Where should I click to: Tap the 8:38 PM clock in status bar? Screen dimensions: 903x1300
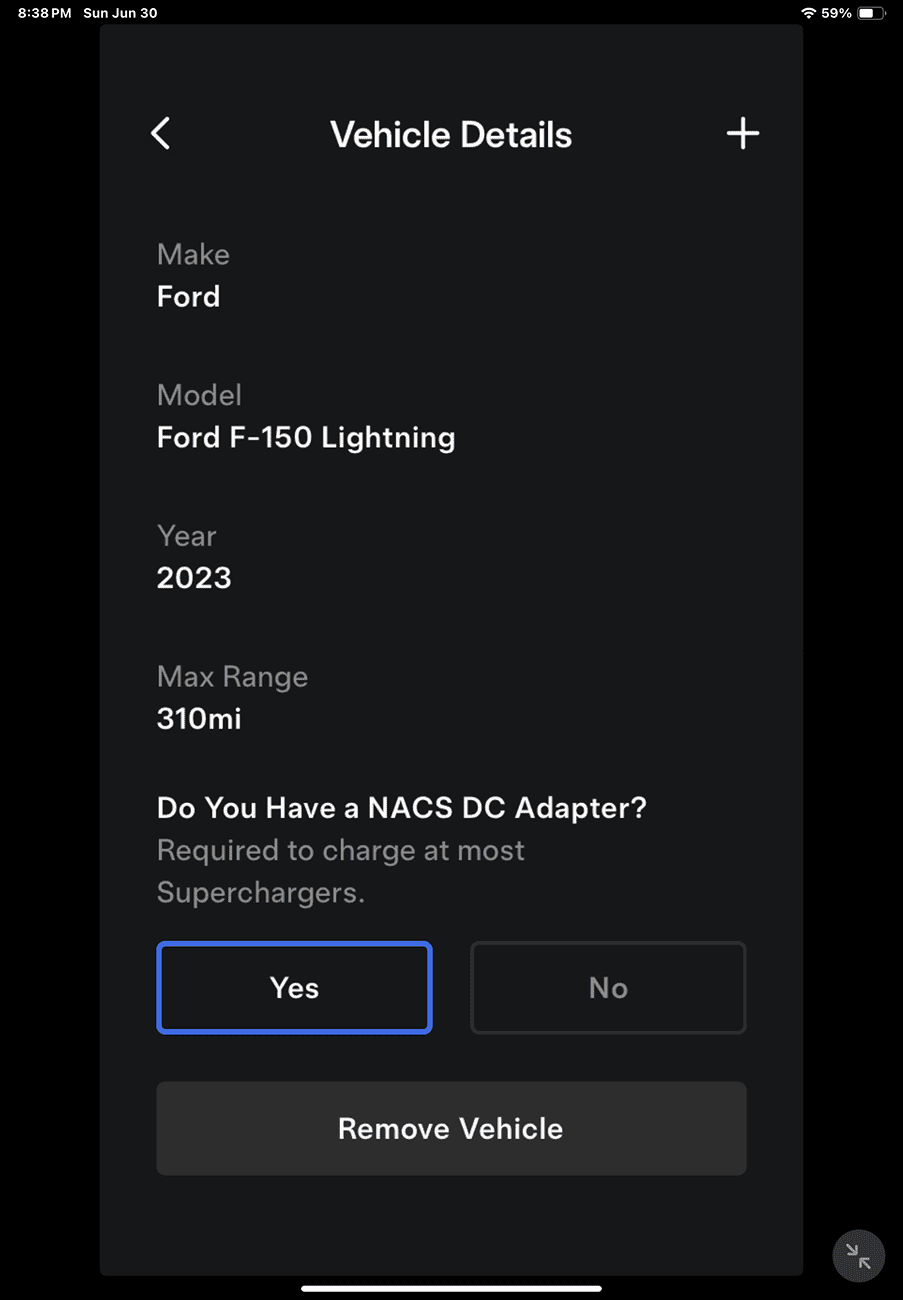tap(45, 13)
